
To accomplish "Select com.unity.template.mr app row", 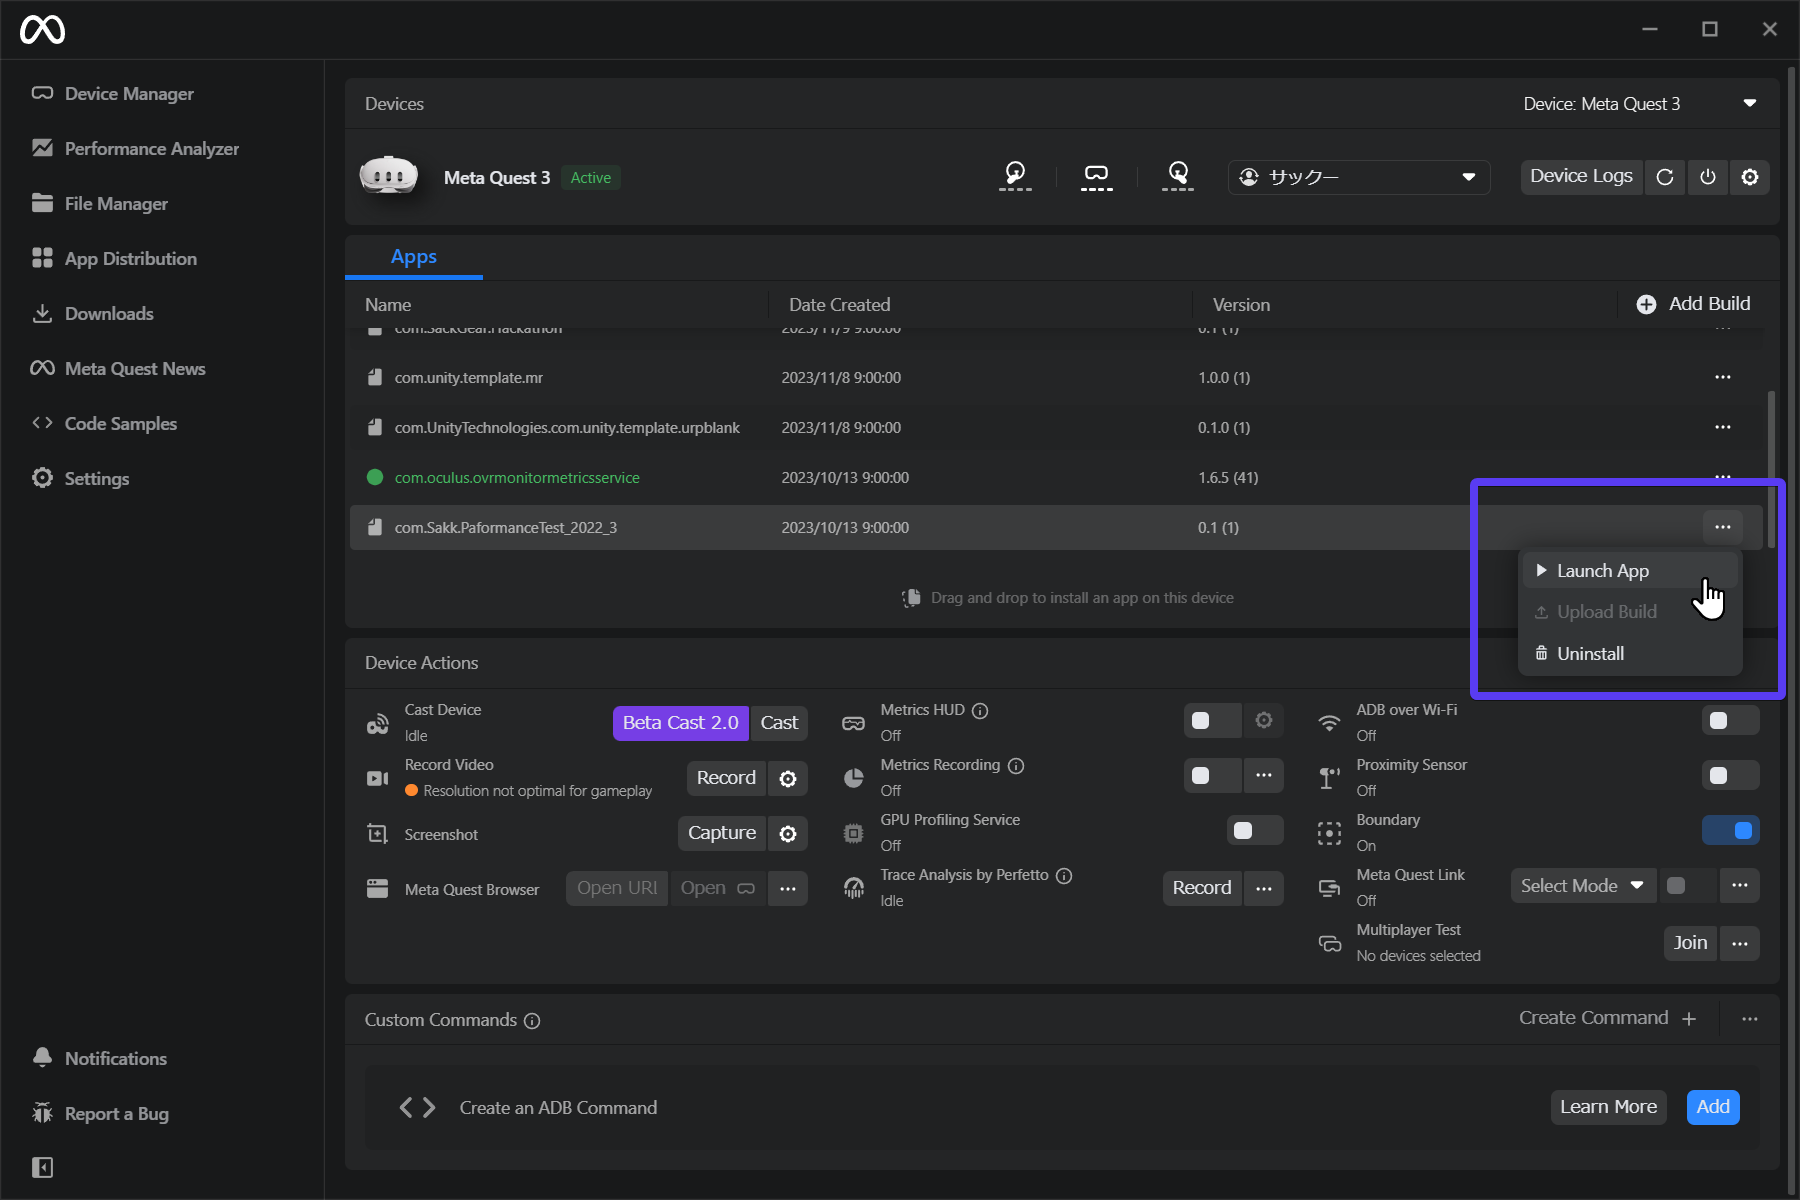I will coord(468,378).
